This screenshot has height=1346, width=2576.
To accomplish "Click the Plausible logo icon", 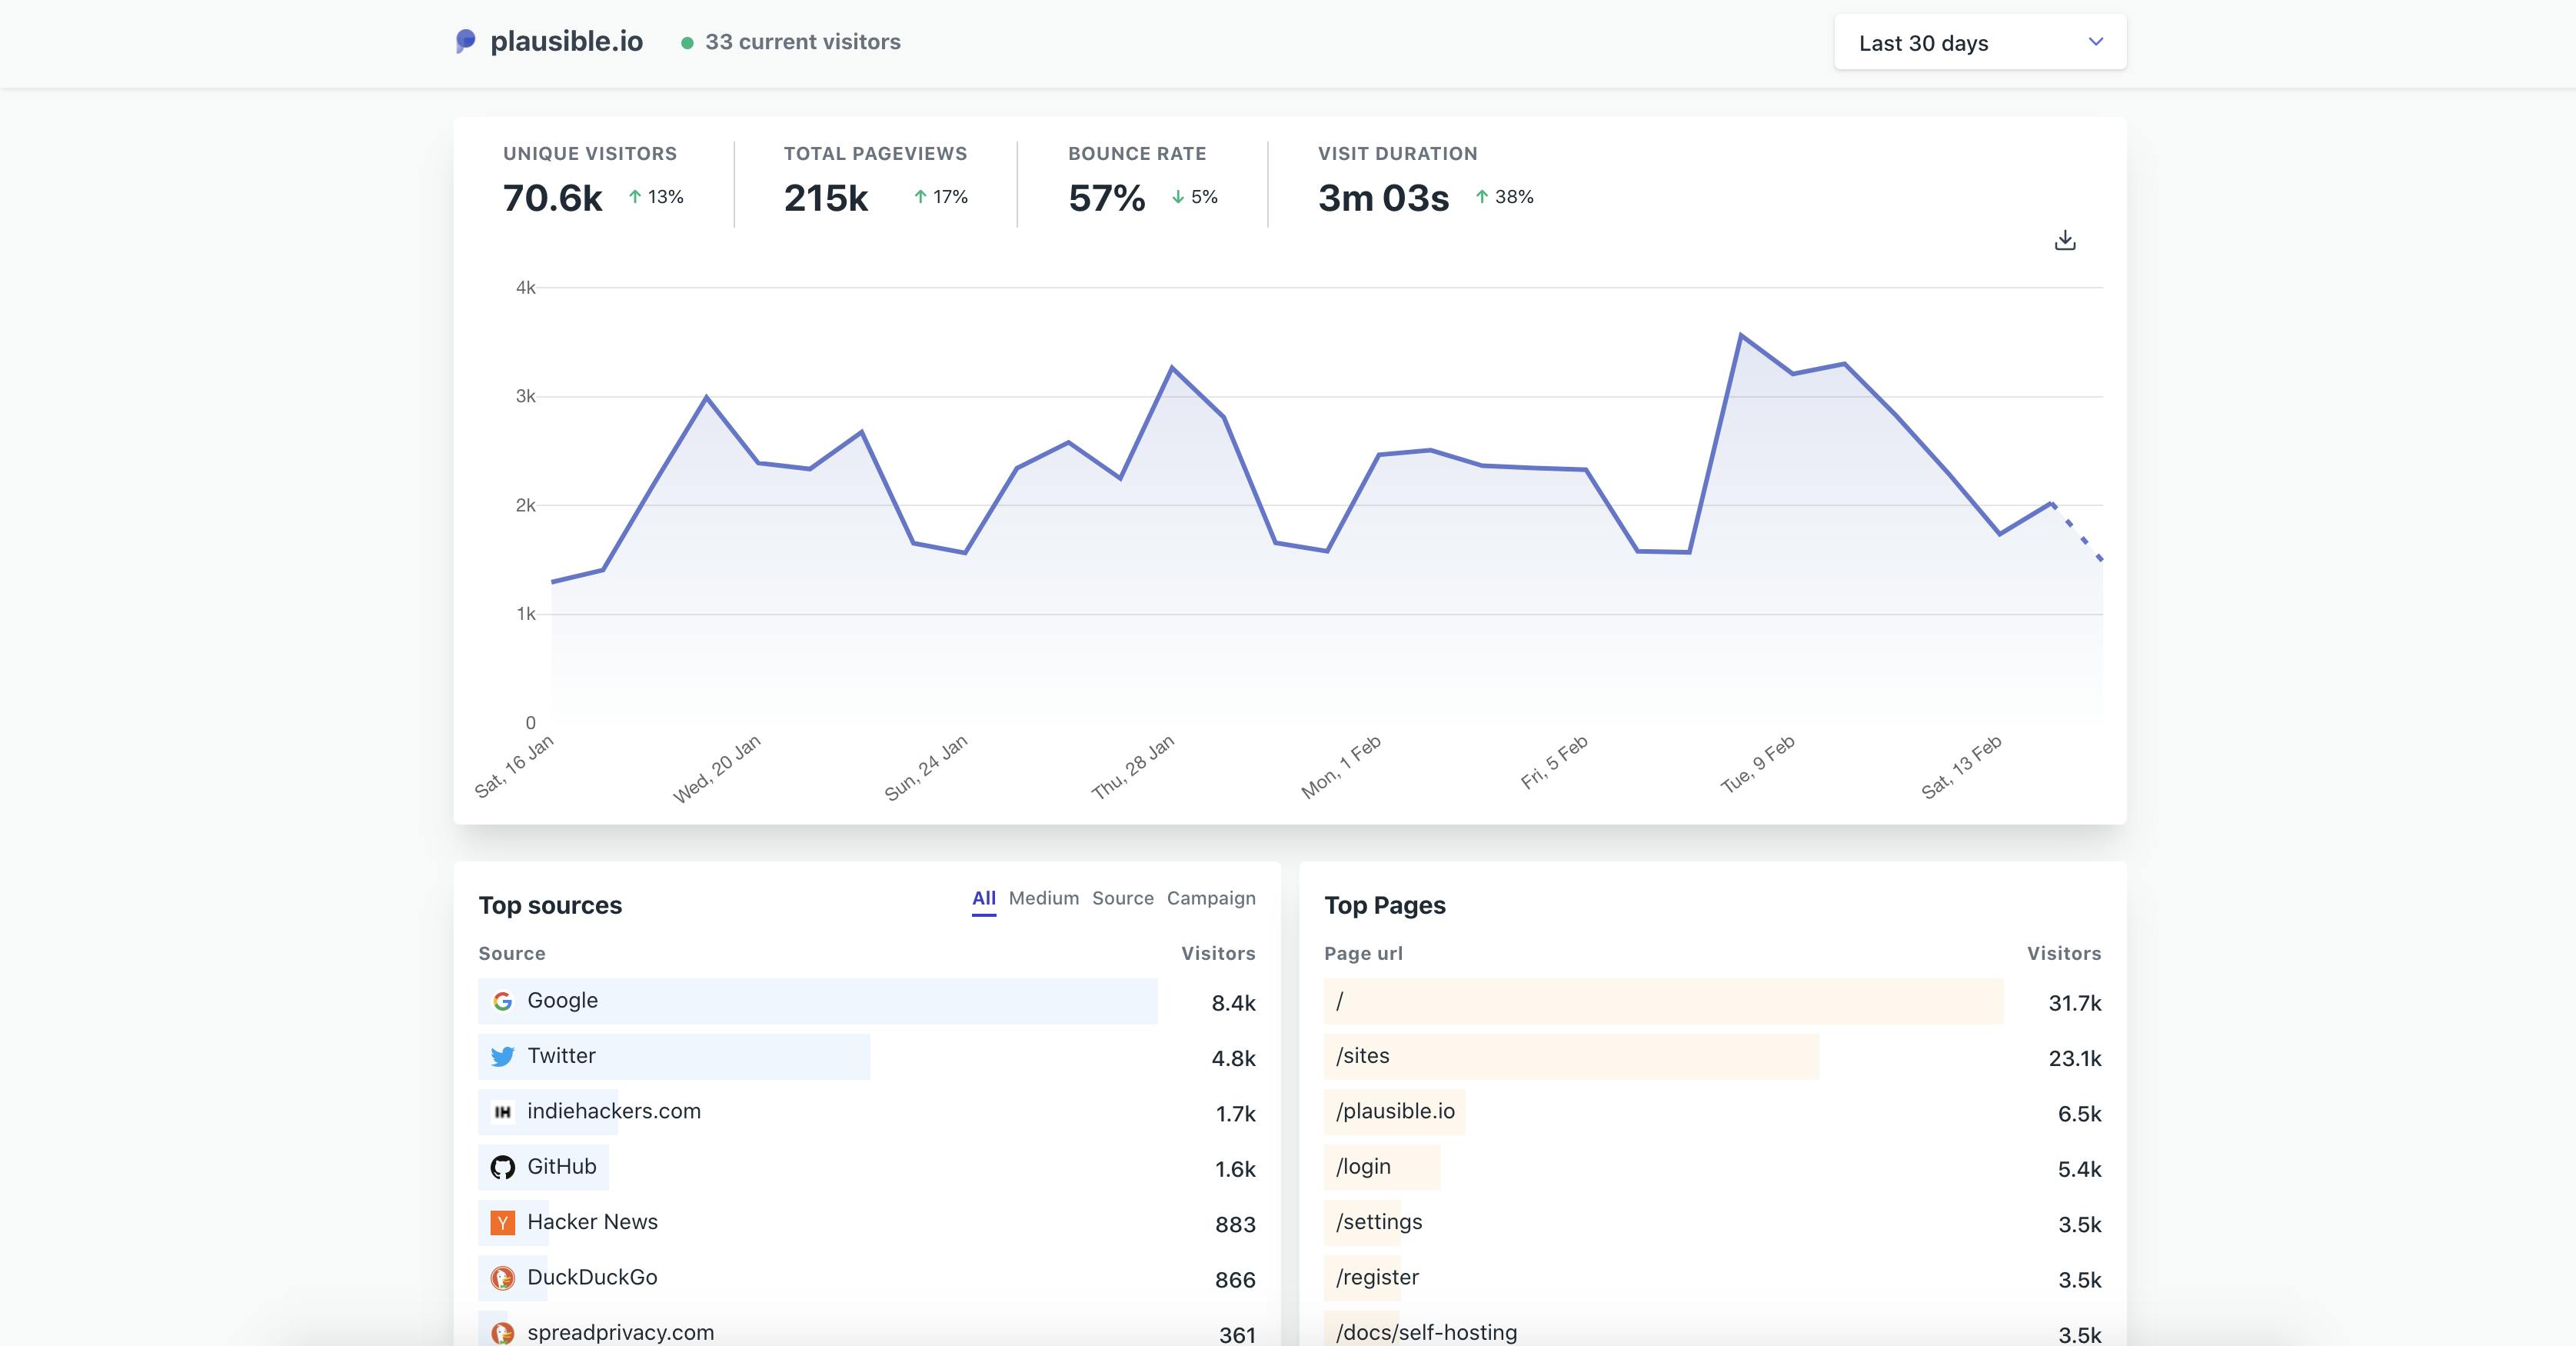I will click(x=465, y=41).
